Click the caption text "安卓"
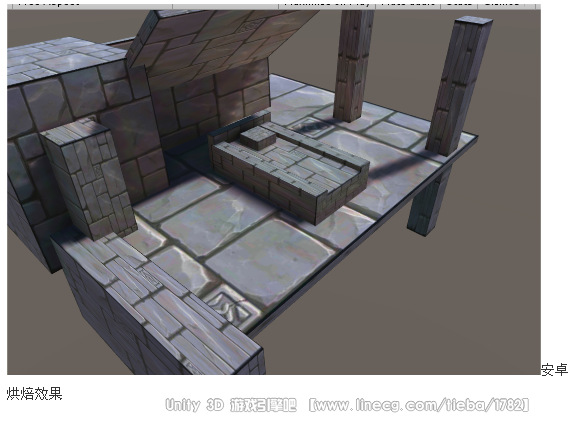This screenshot has width=575, height=422. (x=554, y=370)
